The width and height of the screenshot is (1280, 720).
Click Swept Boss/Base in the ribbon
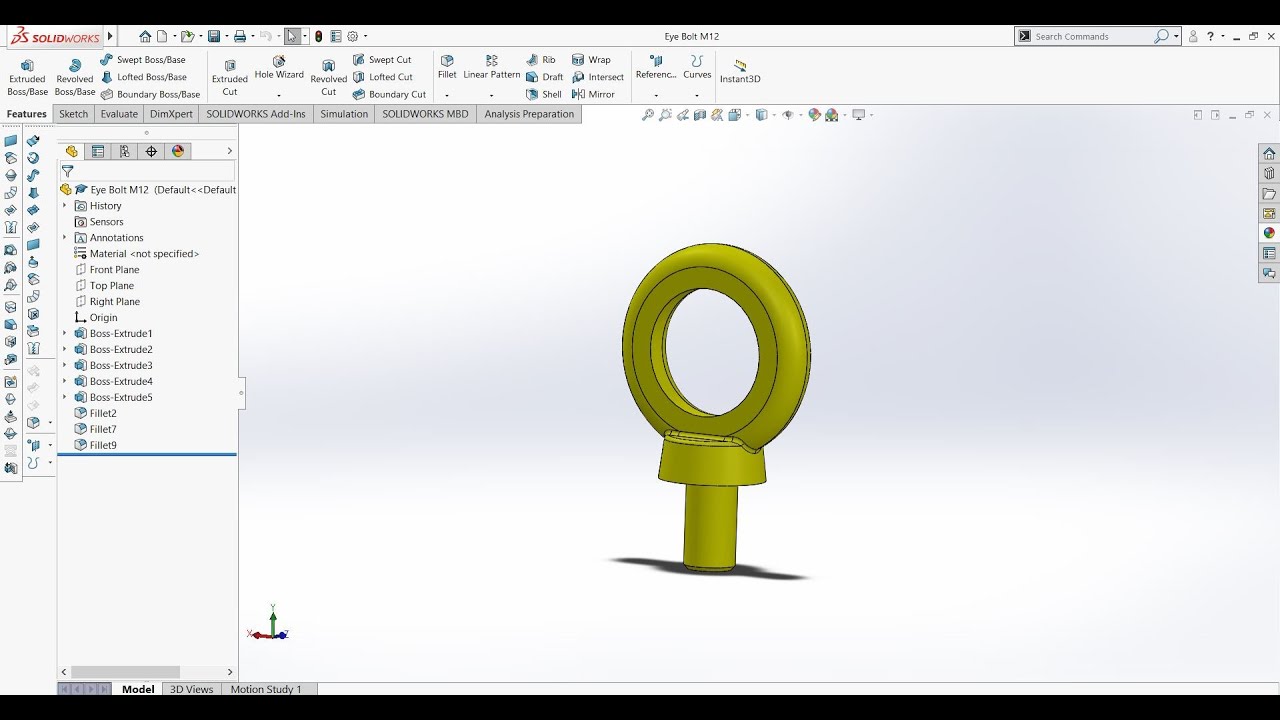pos(143,60)
